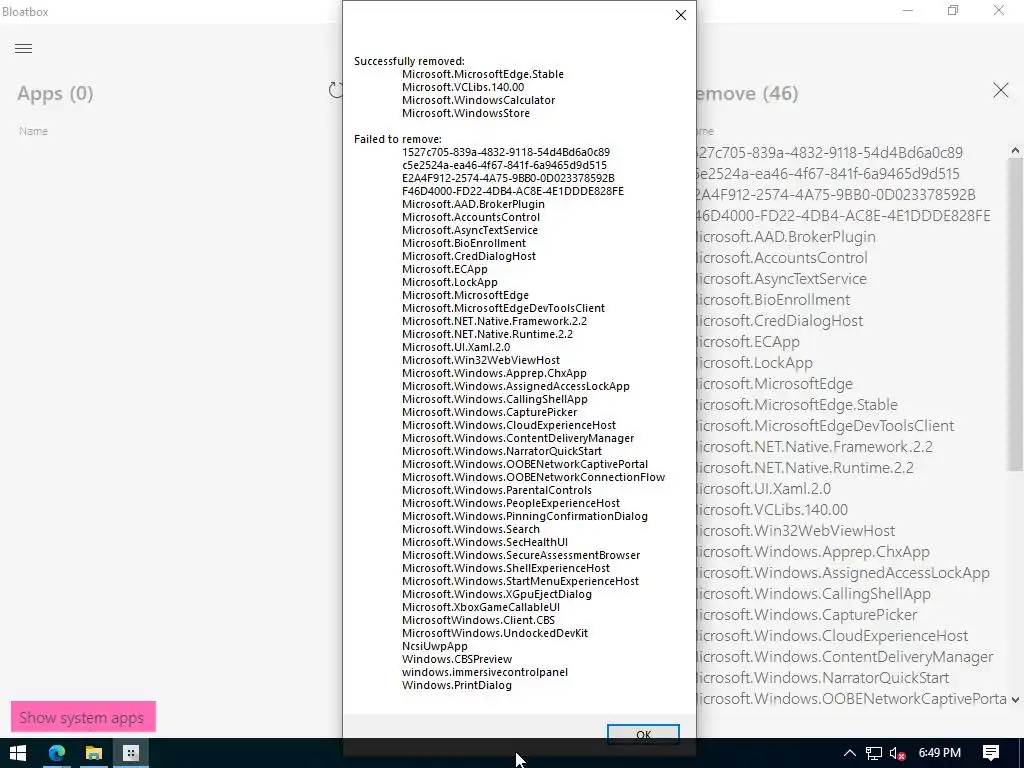
Task: Close the Bloatbox main window
Action: [x=999, y=11]
